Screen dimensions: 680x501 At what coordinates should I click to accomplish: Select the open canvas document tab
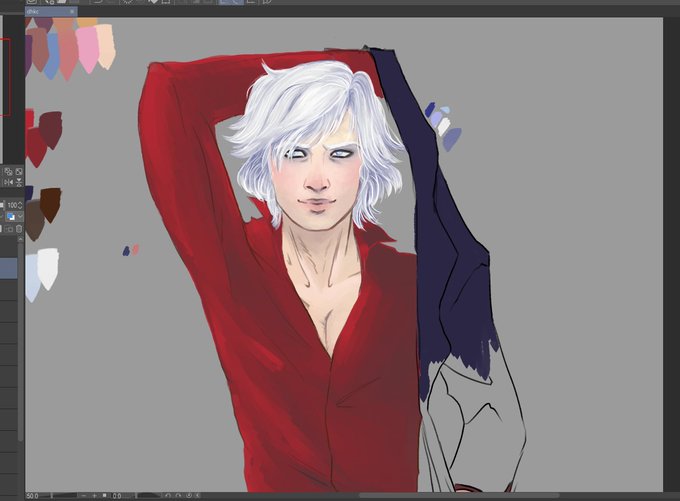(51, 12)
